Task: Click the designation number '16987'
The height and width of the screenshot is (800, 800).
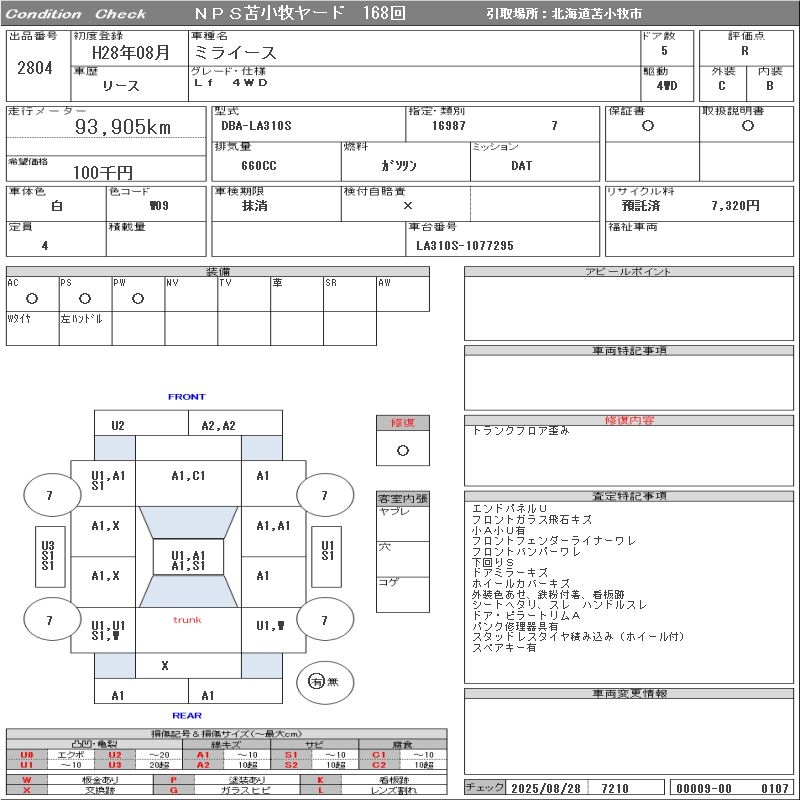Action: click(x=448, y=126)
